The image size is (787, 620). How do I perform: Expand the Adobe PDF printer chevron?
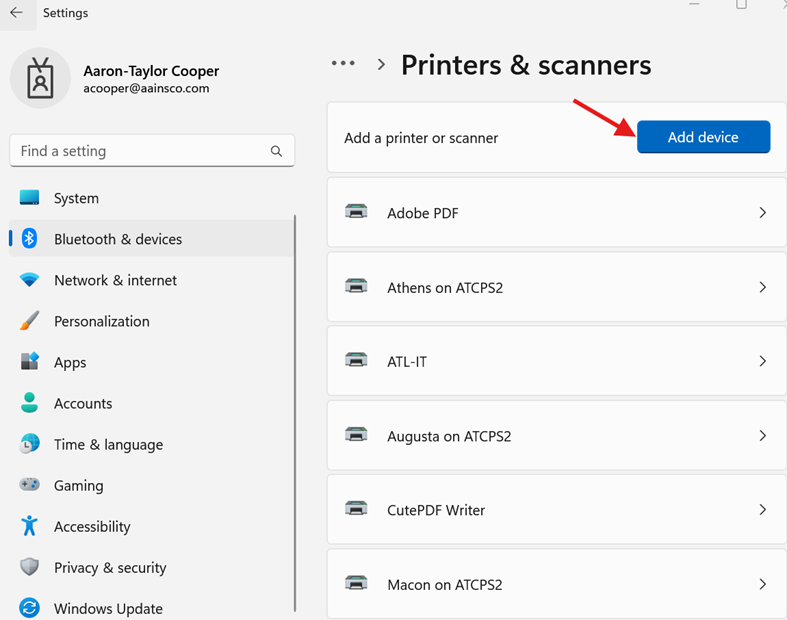pos(762,213)
